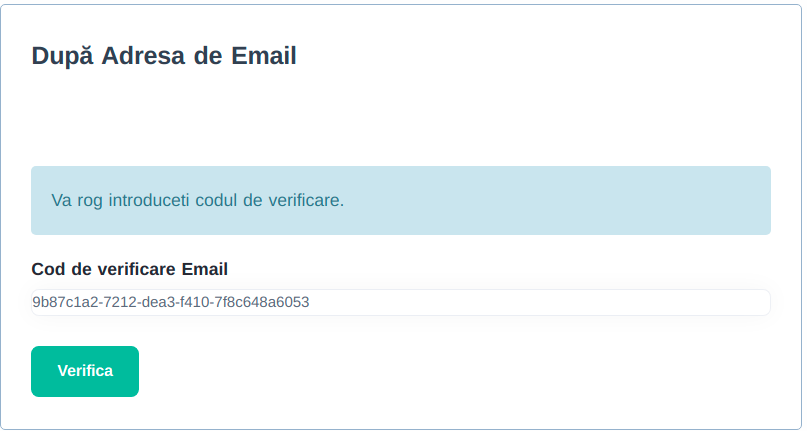
Task: Click the 'Cod' word in the field label
Action: (x=48, y=269)
